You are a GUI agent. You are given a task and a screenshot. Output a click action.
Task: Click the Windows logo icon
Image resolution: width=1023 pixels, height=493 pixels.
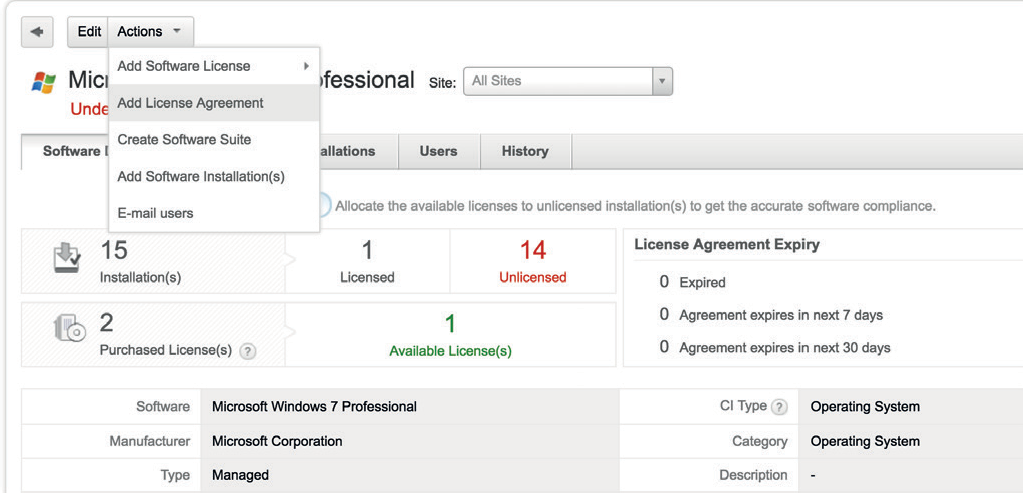(43, 82)
